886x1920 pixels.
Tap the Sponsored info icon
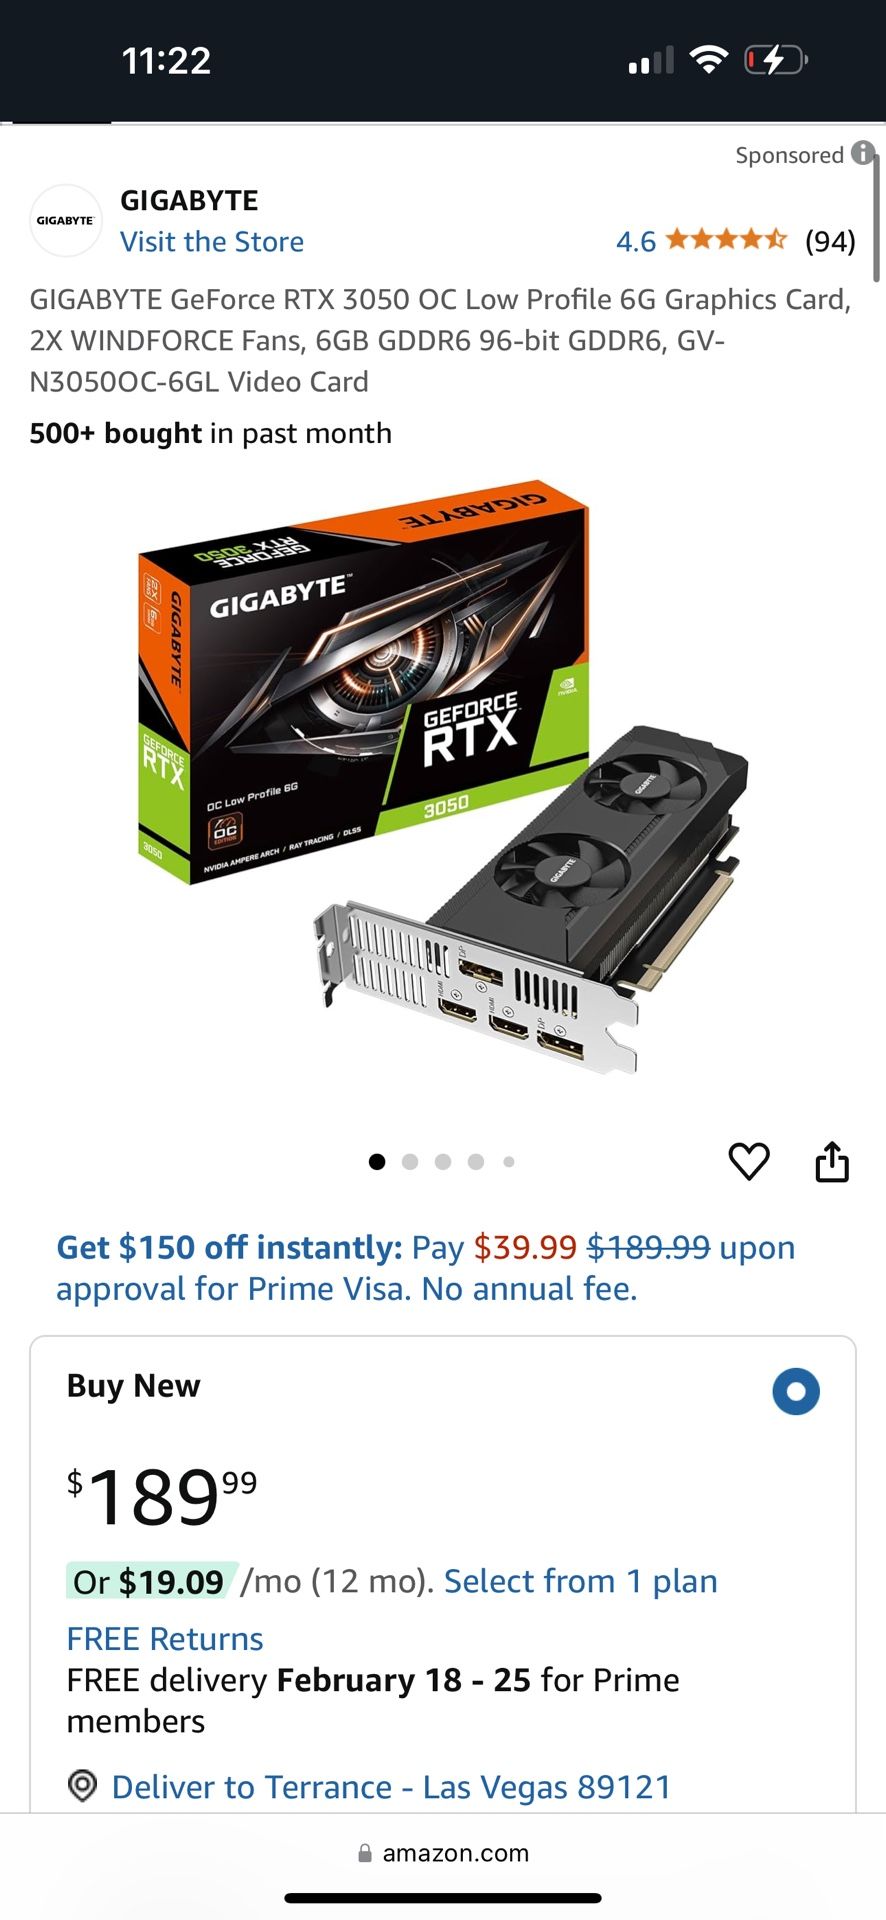click(x=863, y=154)
